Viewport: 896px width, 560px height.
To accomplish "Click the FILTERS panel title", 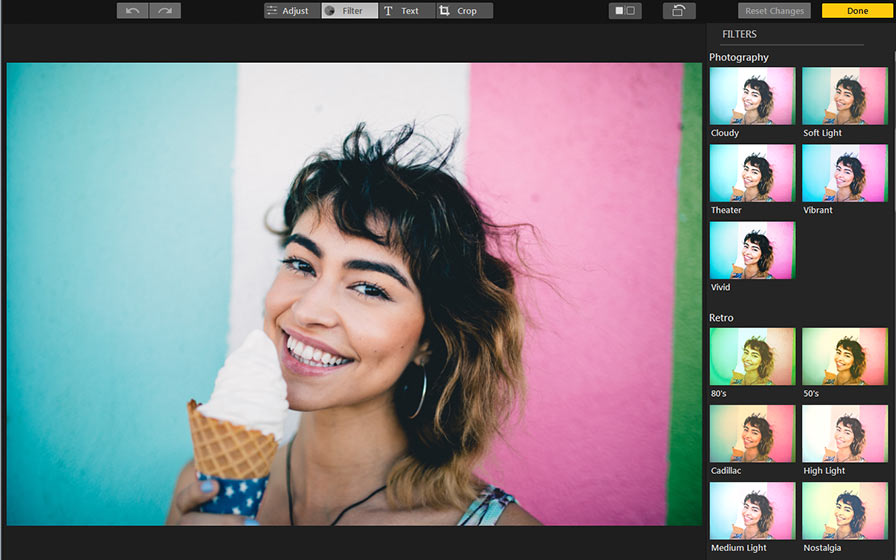I will (739, 34).
